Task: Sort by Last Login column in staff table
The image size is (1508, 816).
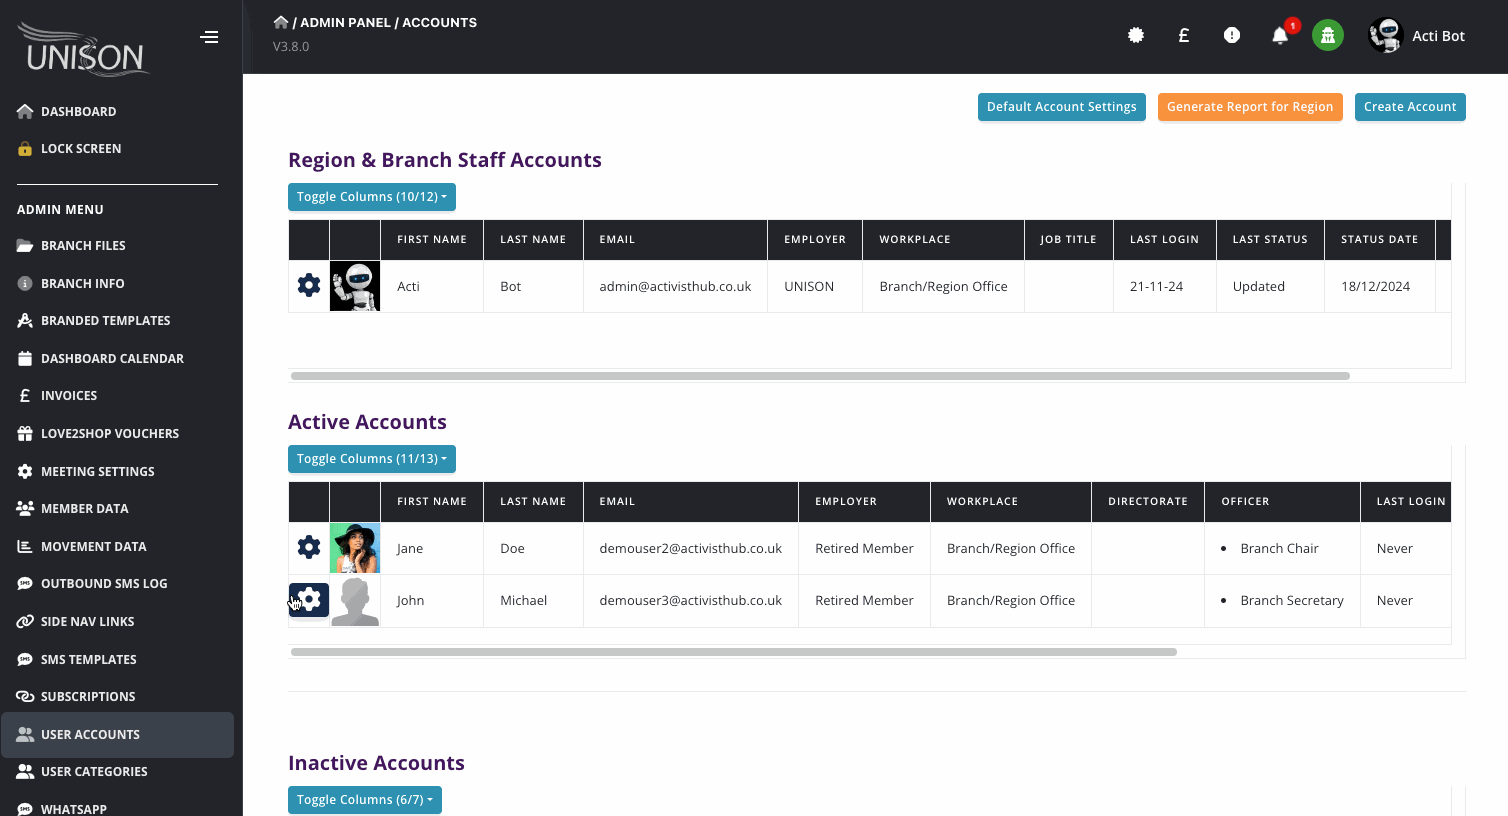Action: tap(1163, 240)
